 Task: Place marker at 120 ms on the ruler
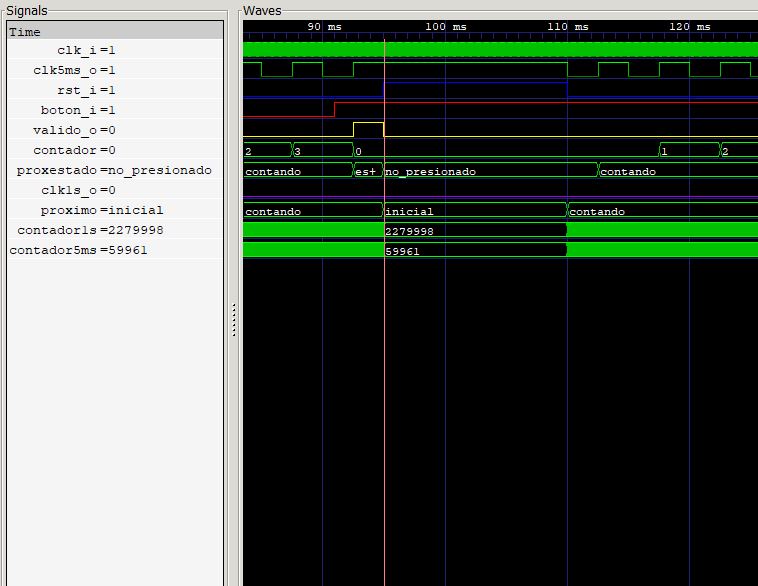[x=689, y=27]
